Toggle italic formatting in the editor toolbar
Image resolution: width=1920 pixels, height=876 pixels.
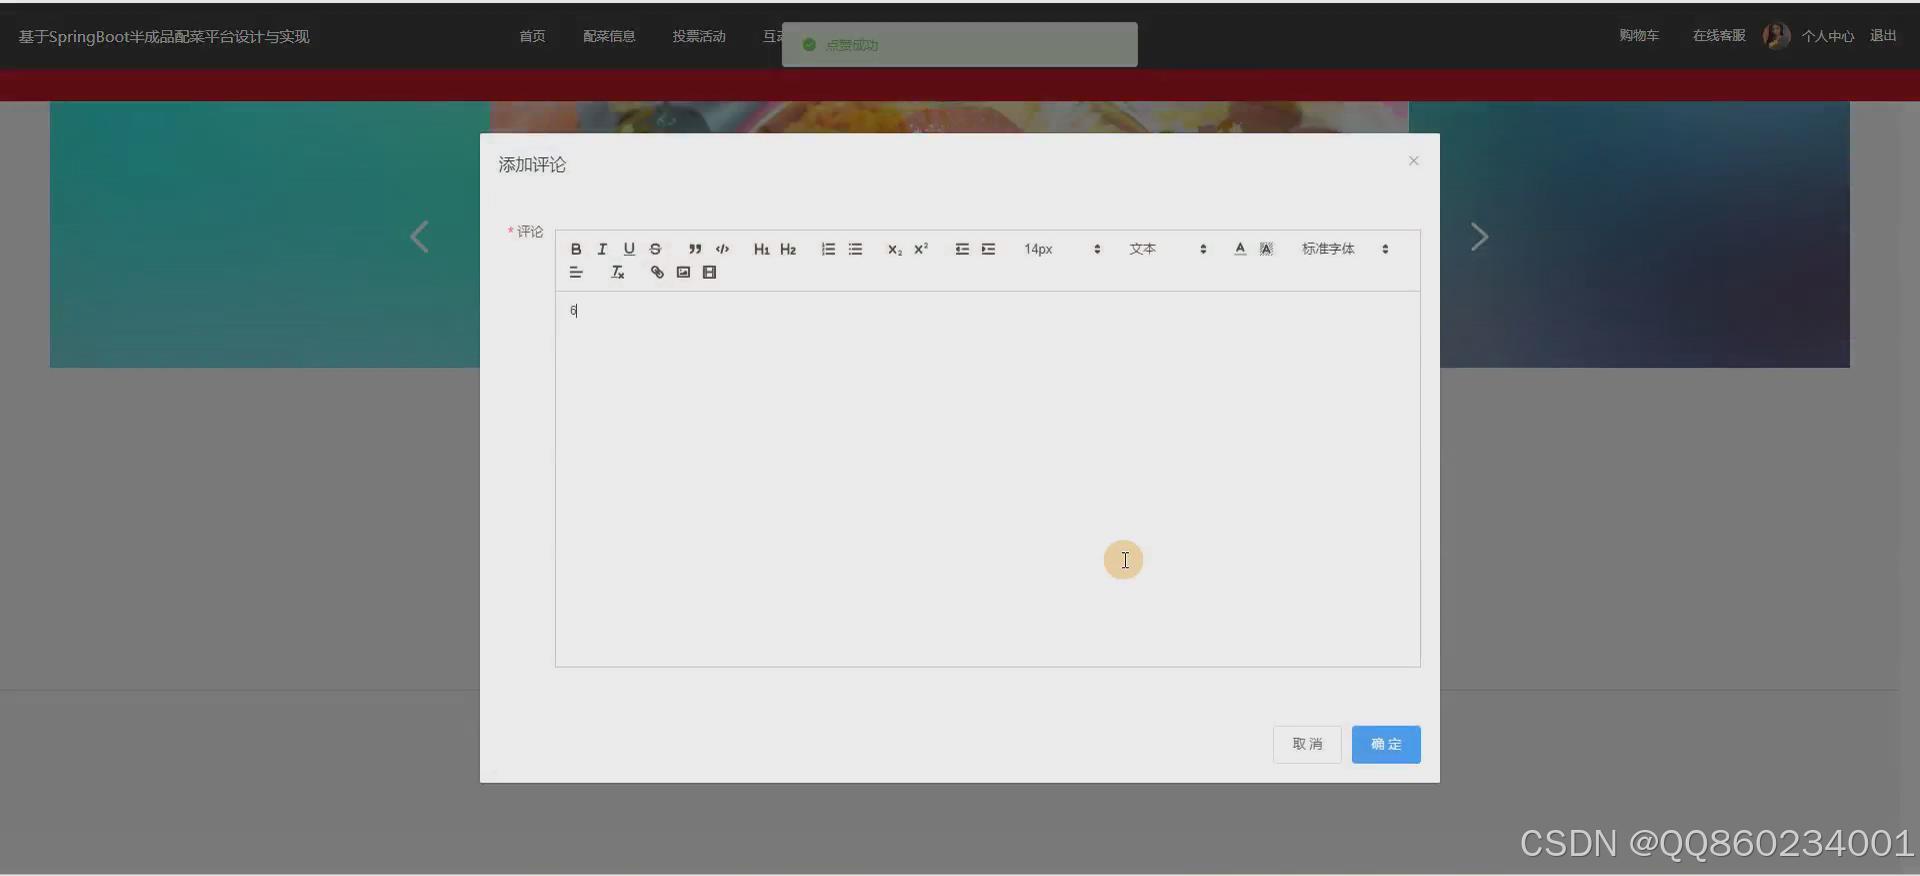602,249
